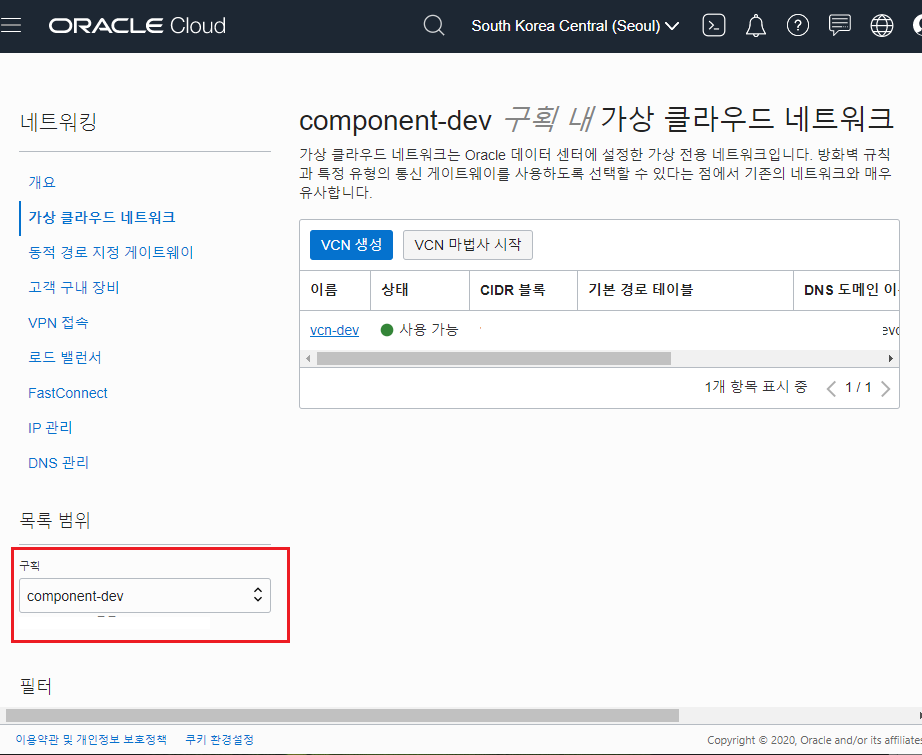Screen dimensions: 922x755
Task: Open IP 관리 menu item
Action: point(50,427)
